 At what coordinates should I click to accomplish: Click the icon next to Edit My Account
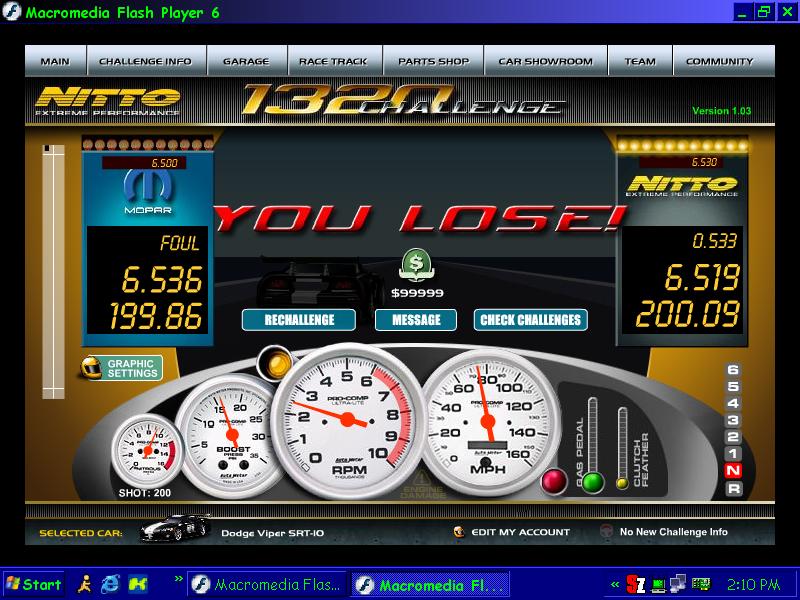coord(459,532)
